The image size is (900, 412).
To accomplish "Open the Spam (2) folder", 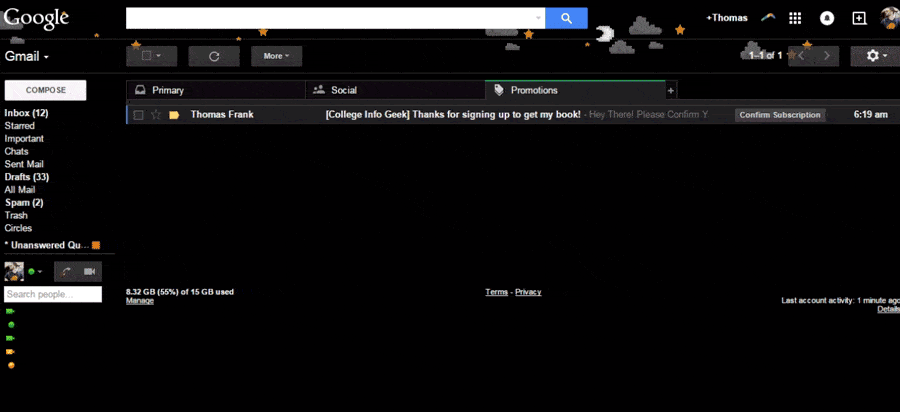I will pyautogui.click(x=24, y=203).
